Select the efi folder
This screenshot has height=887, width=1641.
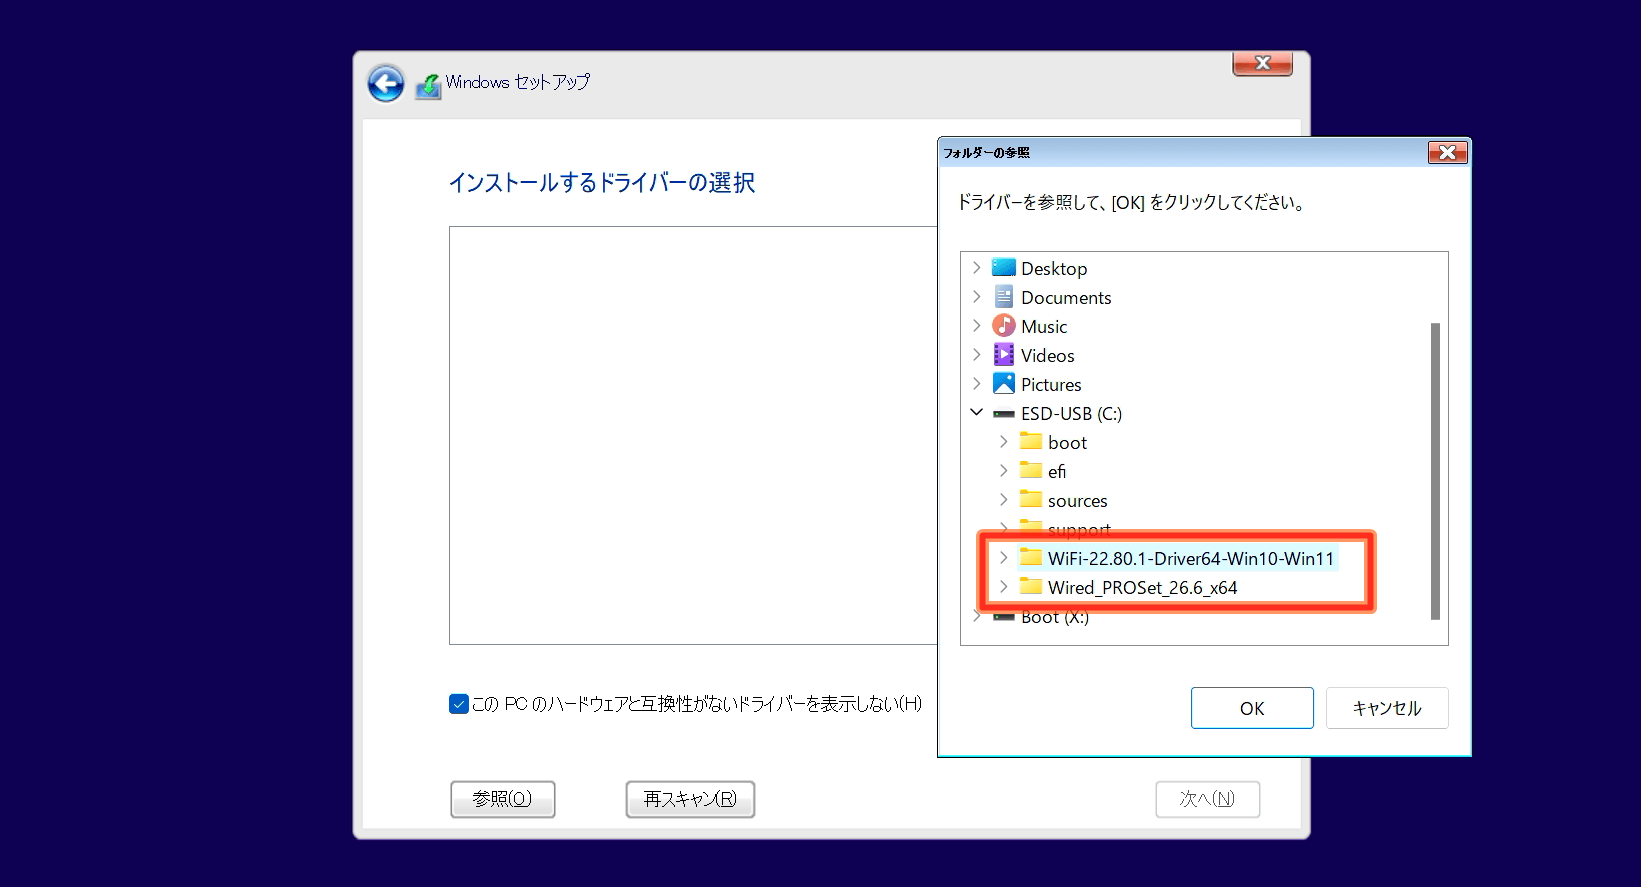point(1056,472)
